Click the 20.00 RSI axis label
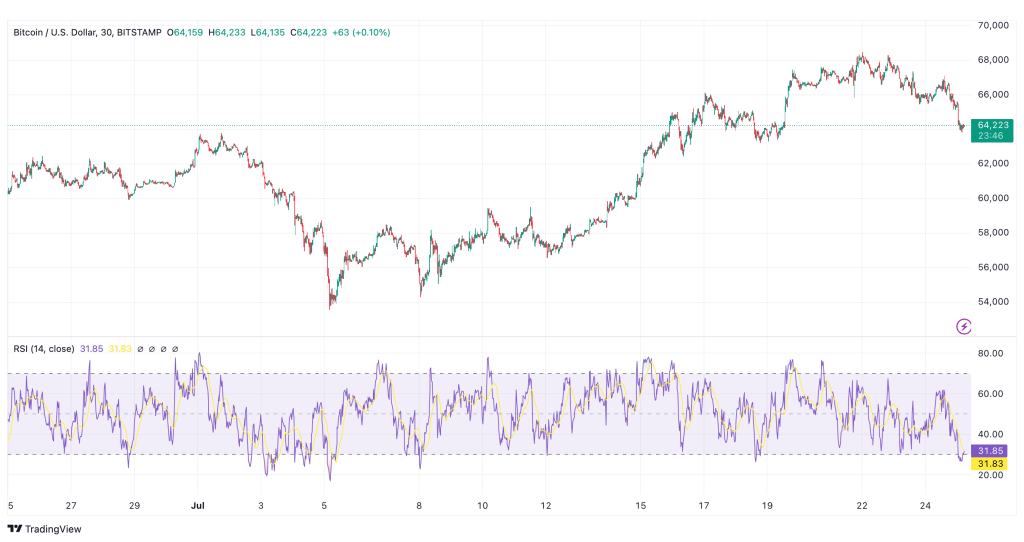 pos(991,475)
